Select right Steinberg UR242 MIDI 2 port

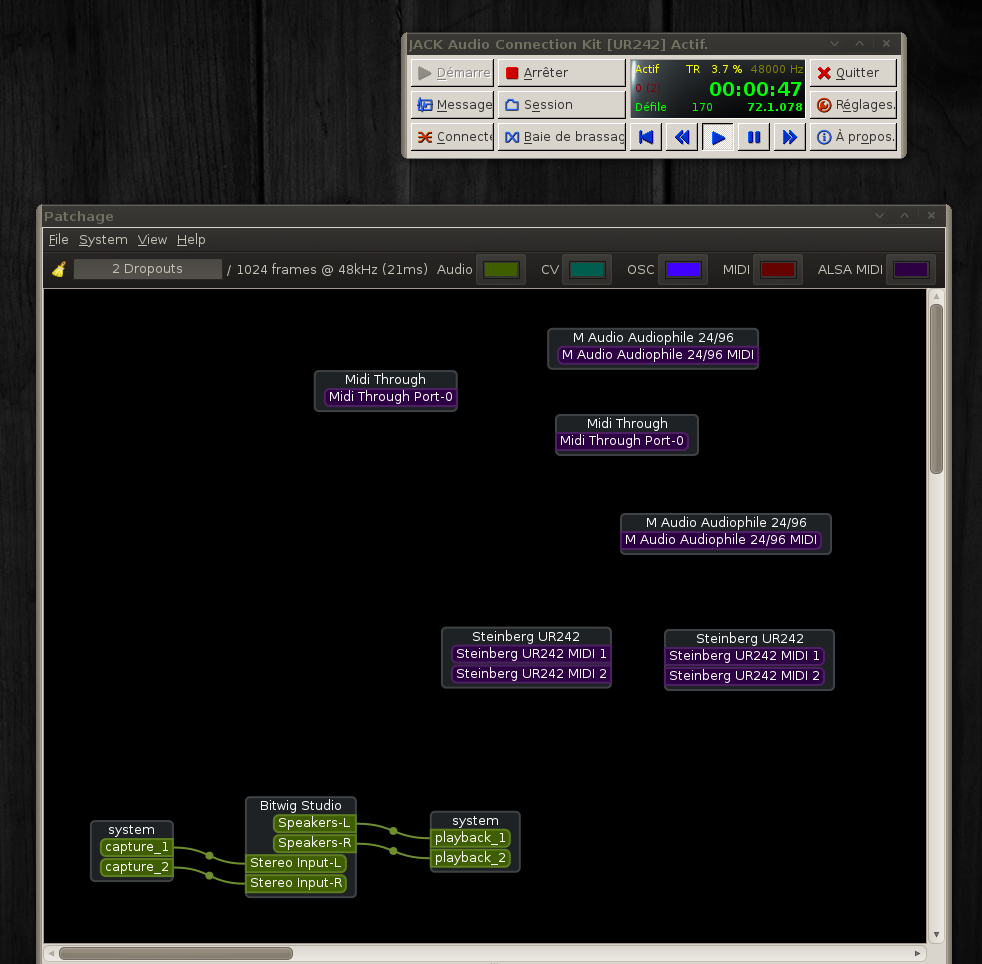(744, 676)
